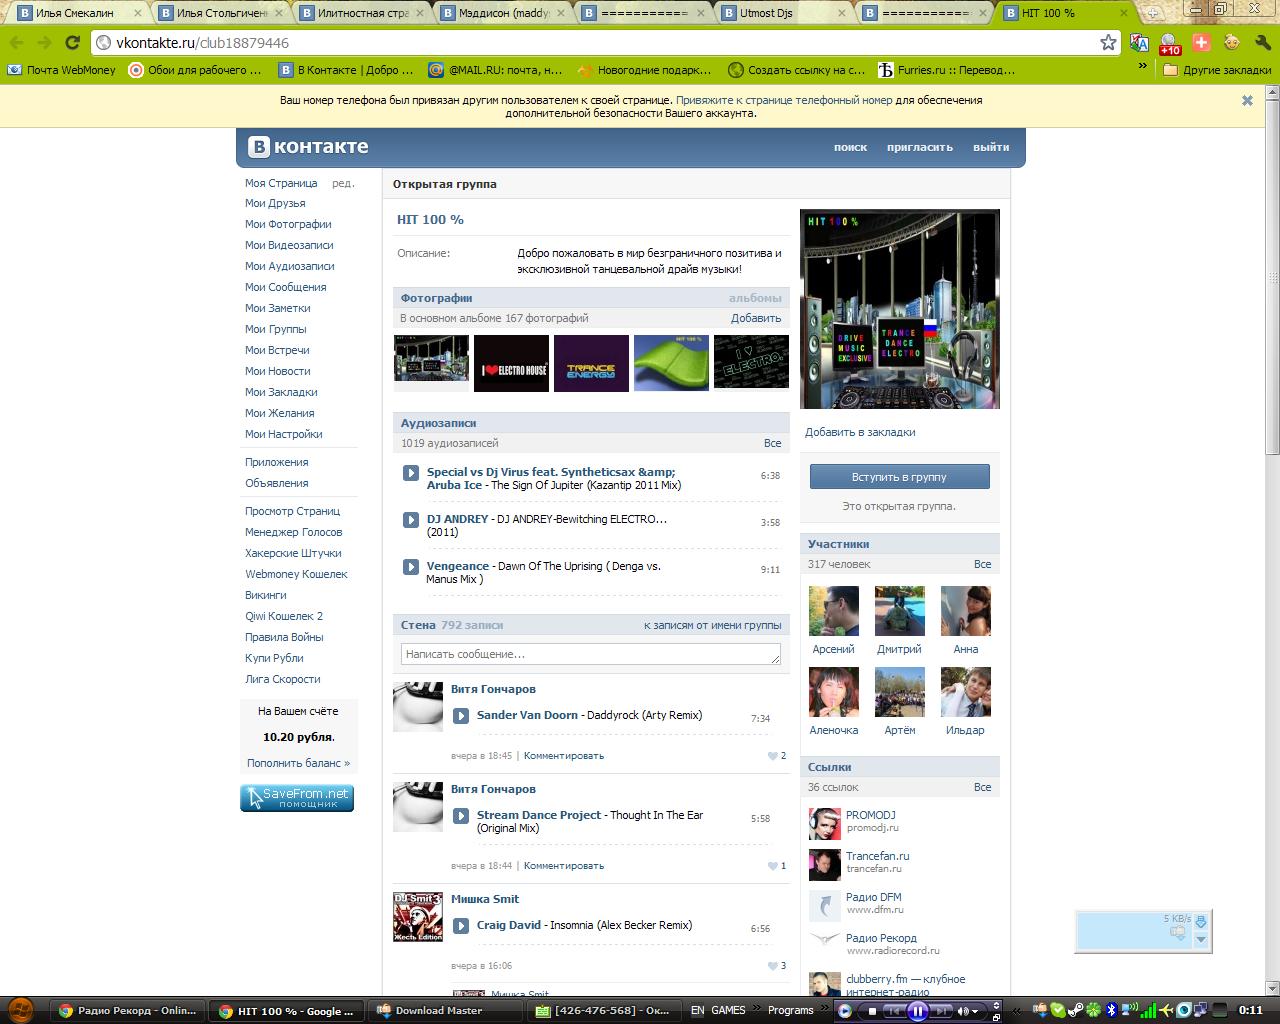Open Другие закладки bookmarks folder
This screenshot has height=1024, width=1280.
1218,70
